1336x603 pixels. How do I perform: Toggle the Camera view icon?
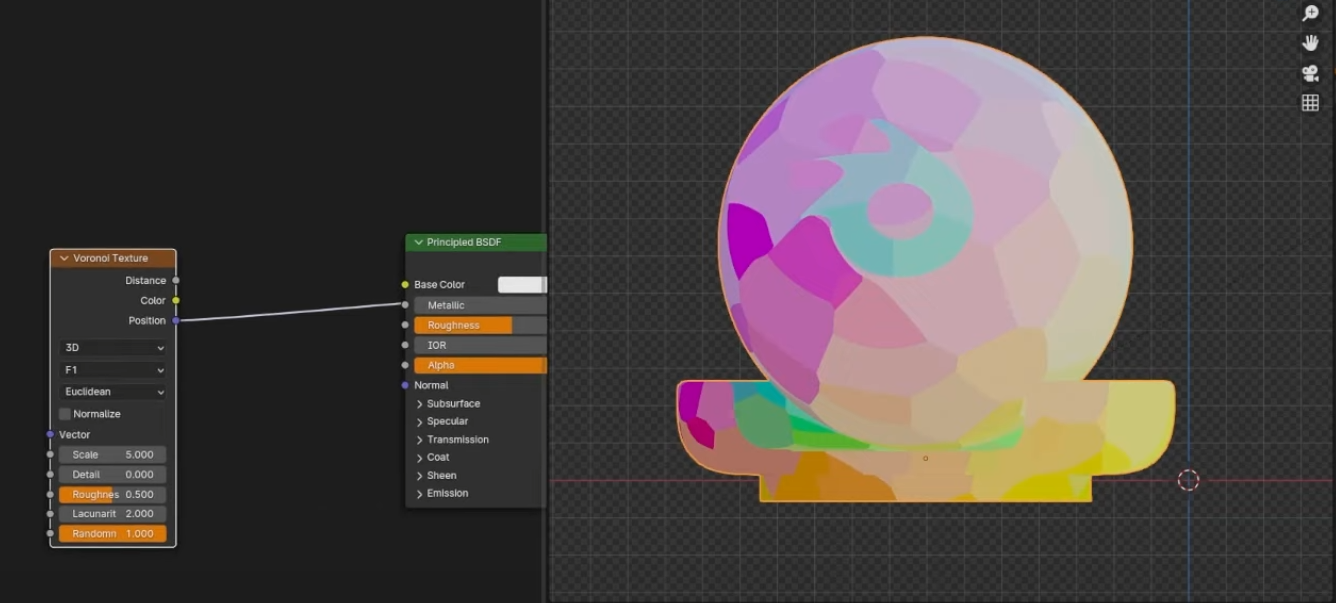coord(1310,72)
